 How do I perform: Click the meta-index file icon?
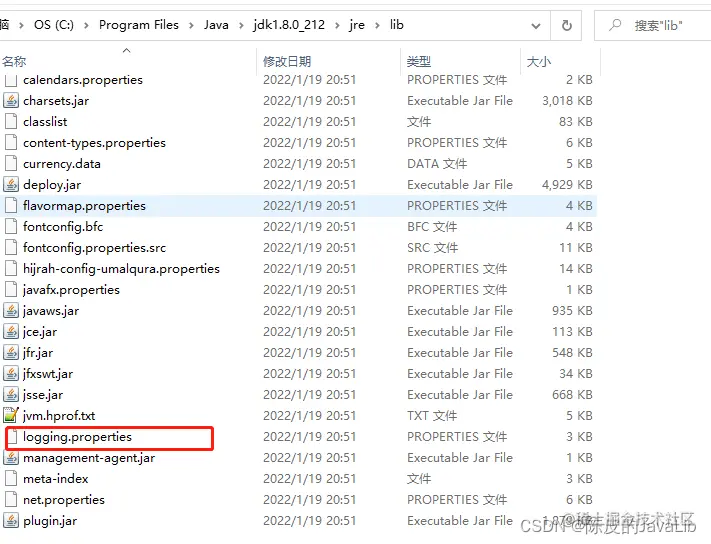point(11,478)
